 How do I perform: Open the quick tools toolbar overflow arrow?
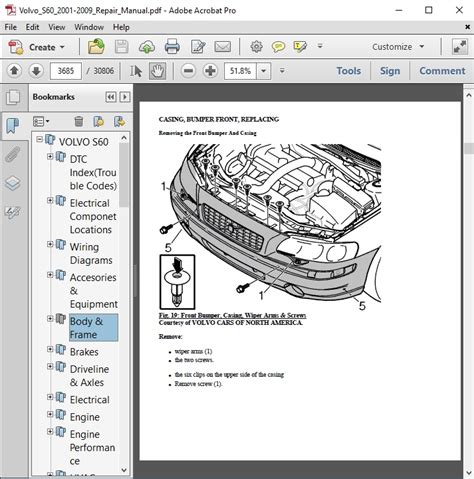click(x=320, y=46)
